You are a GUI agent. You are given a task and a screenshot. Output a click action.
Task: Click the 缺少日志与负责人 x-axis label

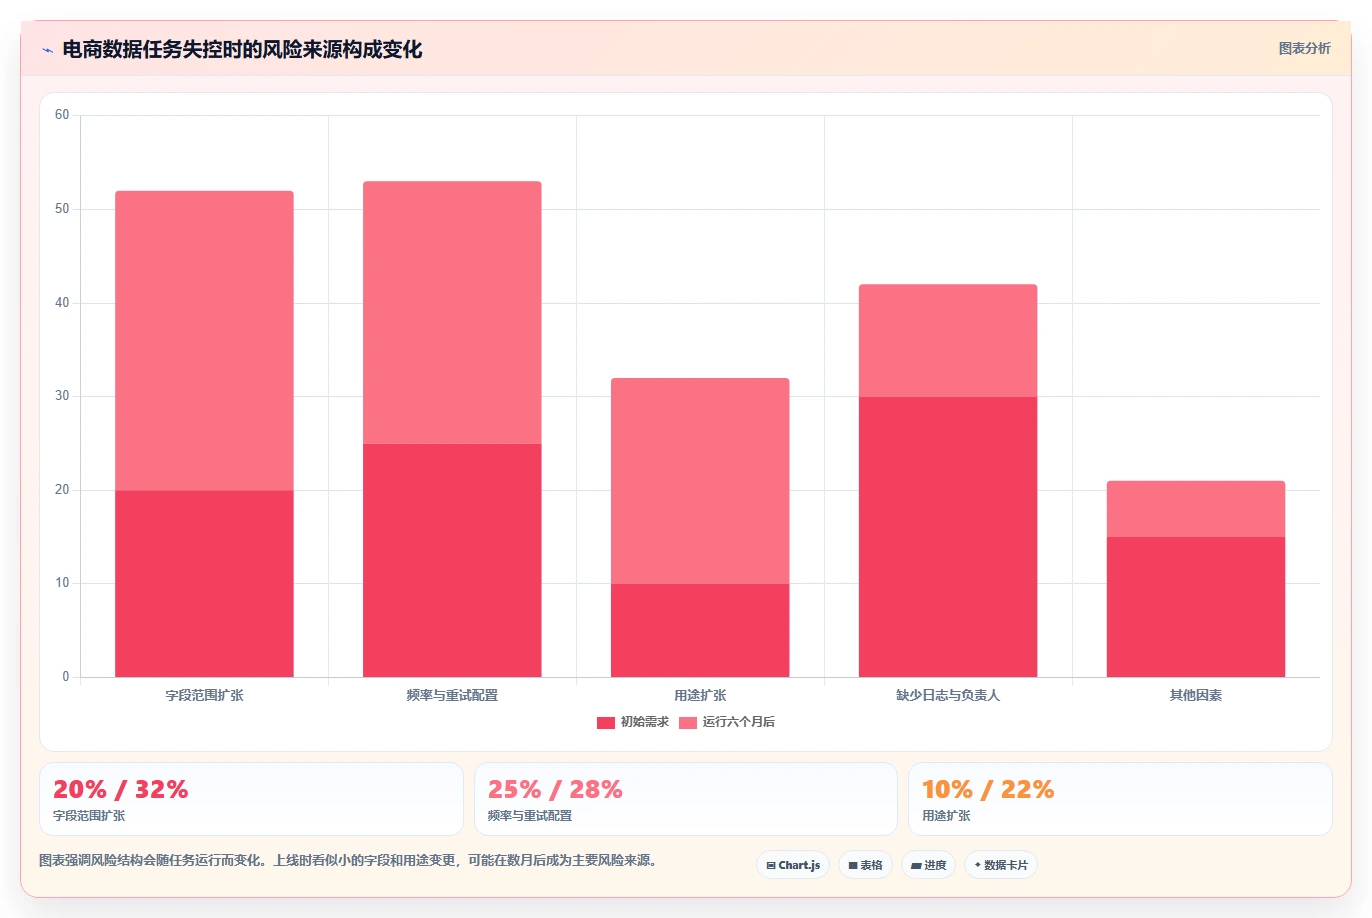(x=948, y=695)
